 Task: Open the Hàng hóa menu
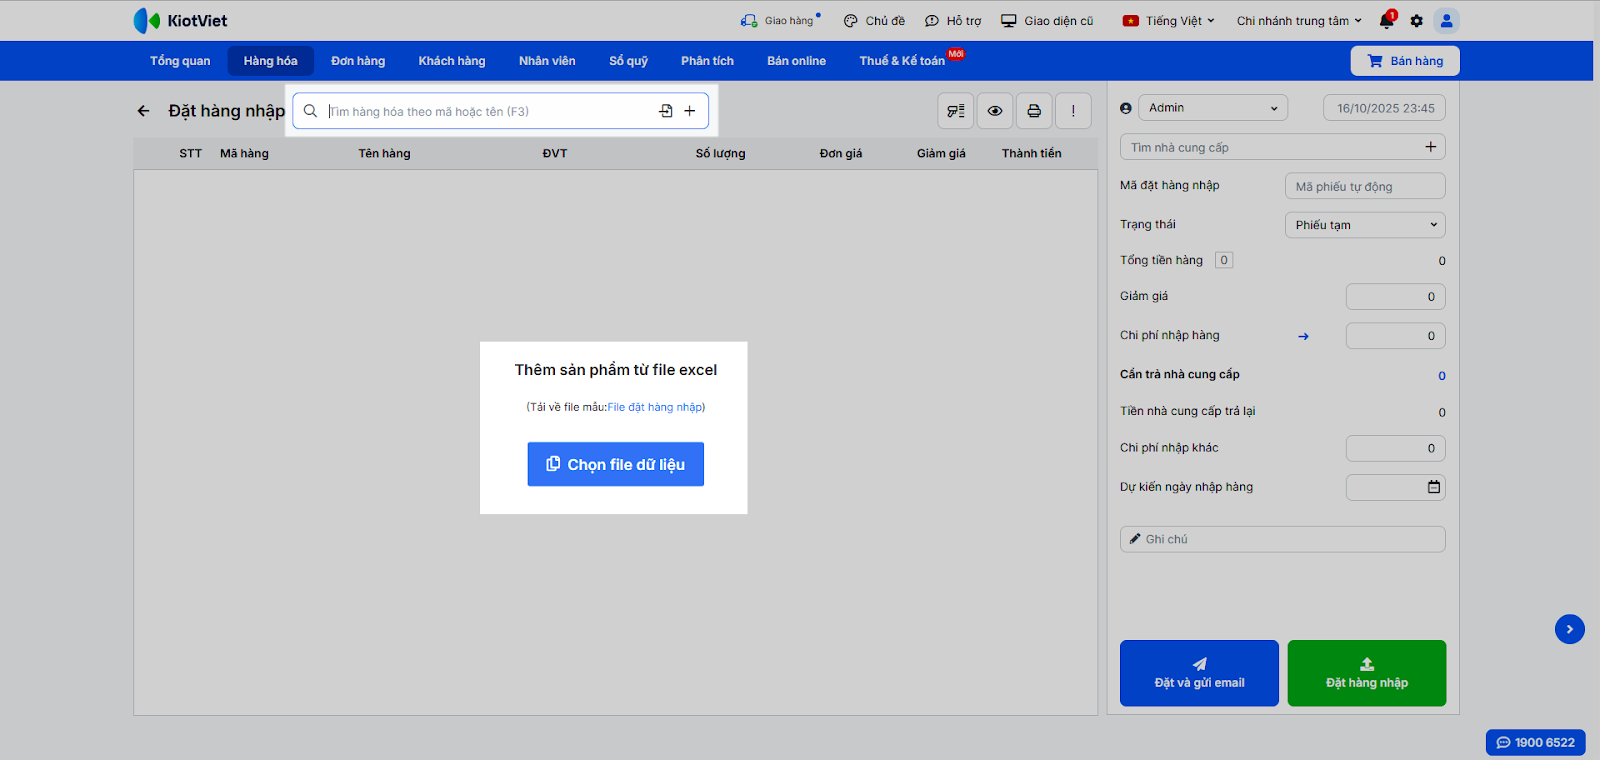coord(270,61)
